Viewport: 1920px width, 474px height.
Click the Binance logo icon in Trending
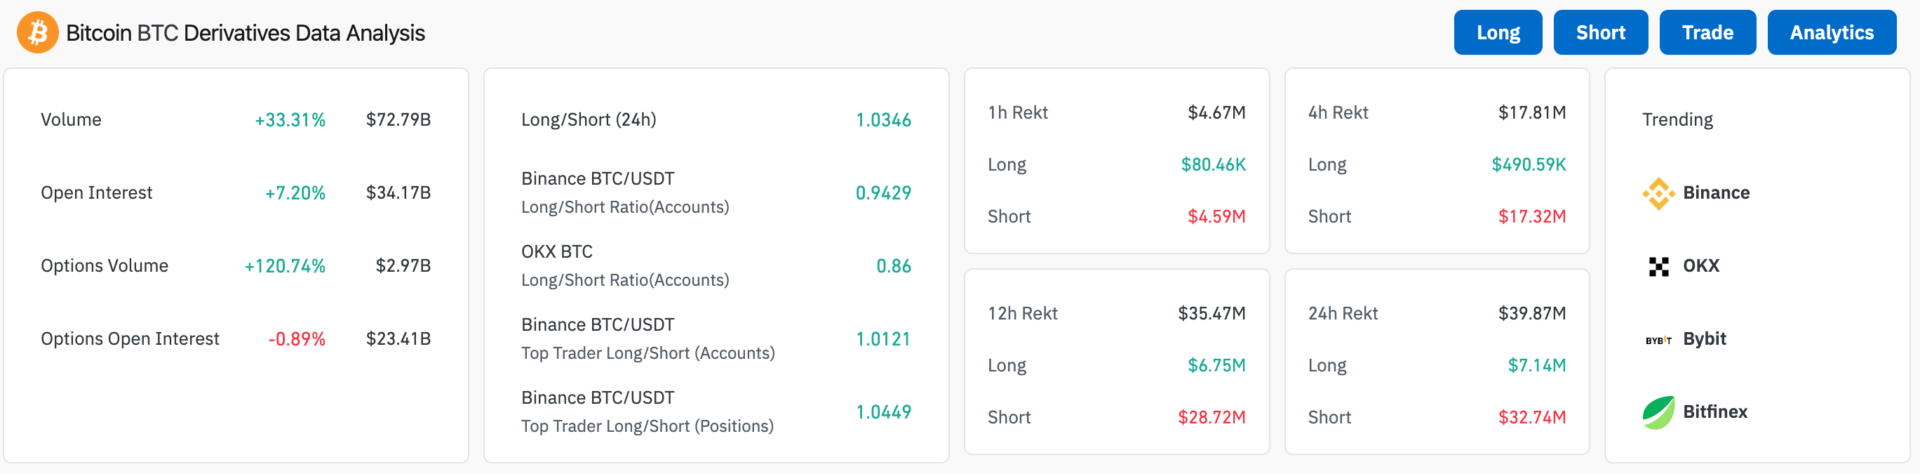[x=1658, y=193]
